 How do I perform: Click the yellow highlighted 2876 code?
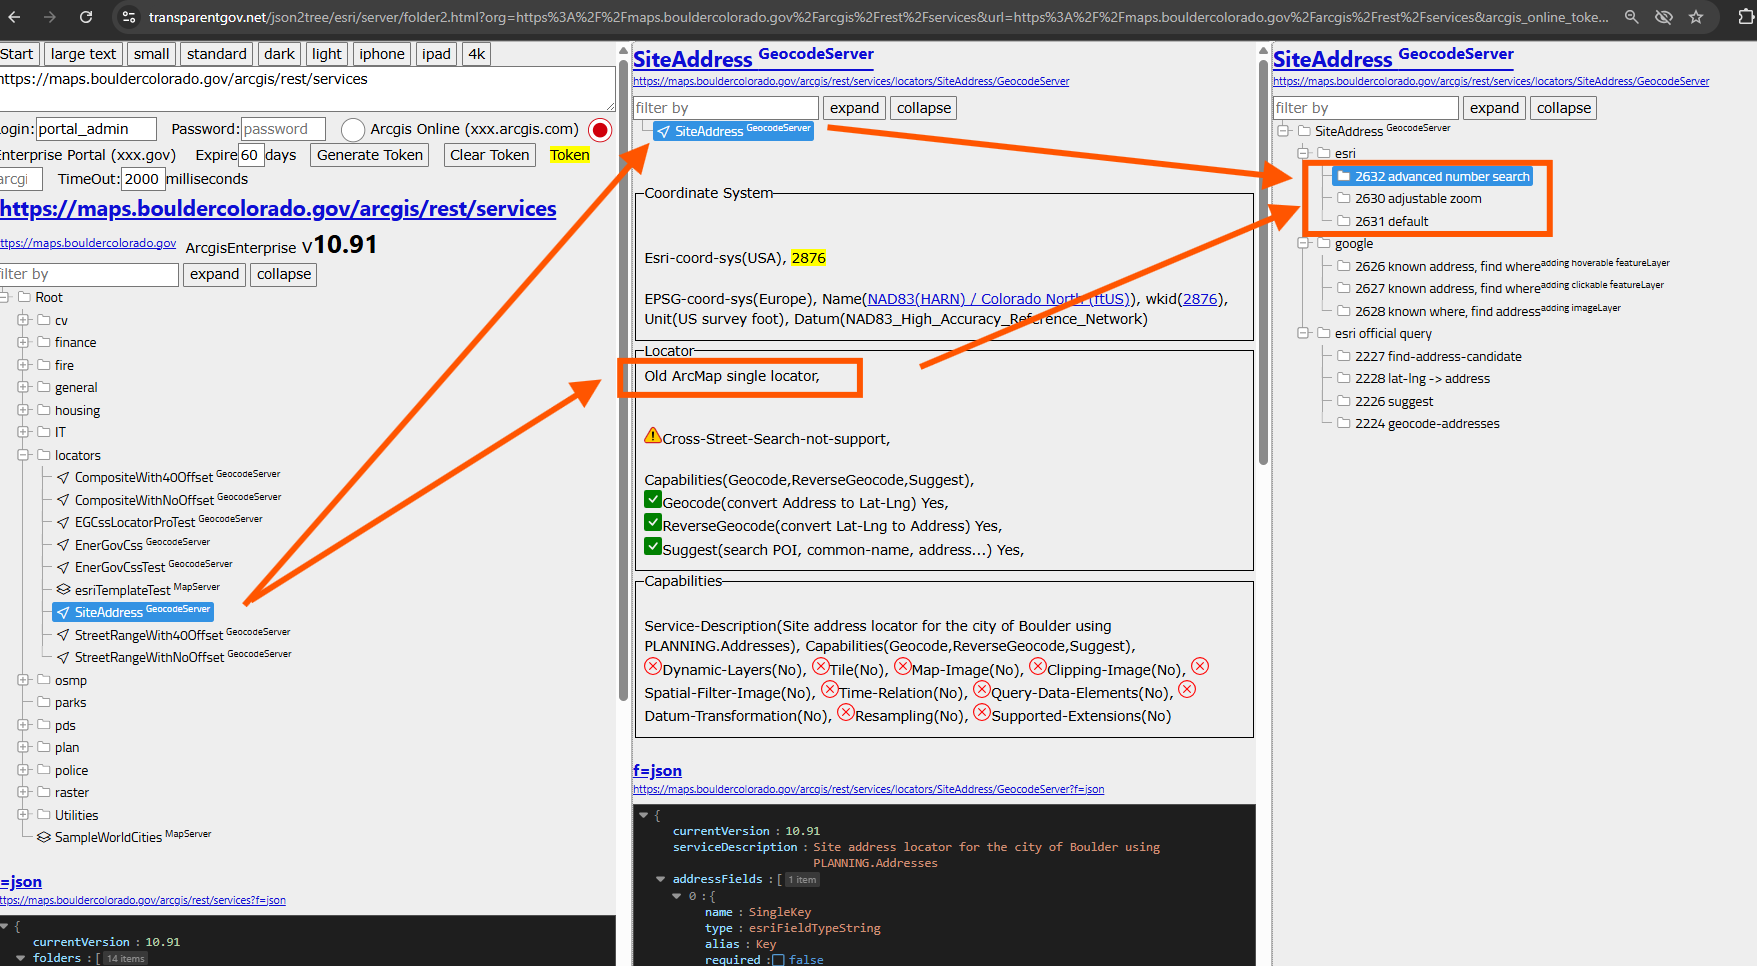click(x=808, y=258)
